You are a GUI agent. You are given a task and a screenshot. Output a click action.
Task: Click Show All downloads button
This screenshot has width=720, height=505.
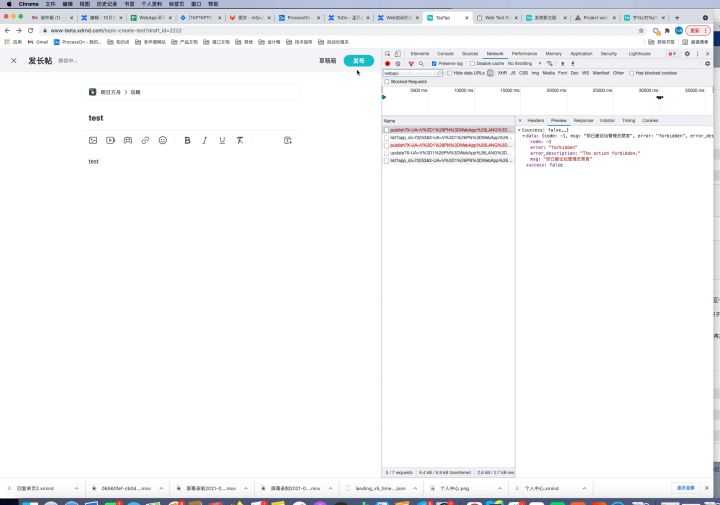click(x=686, y=488)
